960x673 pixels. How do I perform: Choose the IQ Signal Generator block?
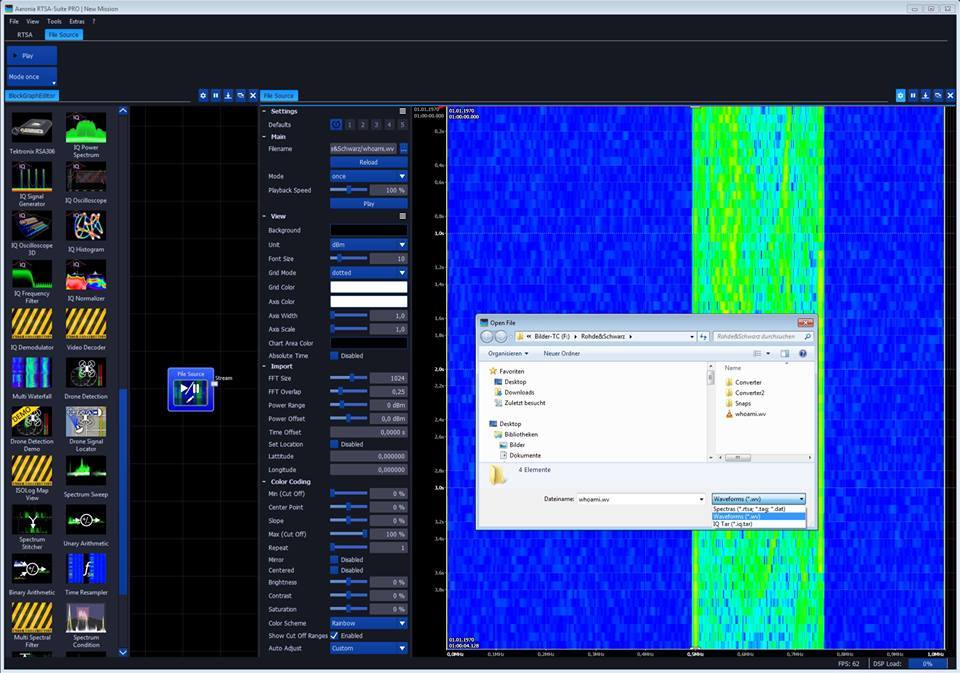[32, 184]
